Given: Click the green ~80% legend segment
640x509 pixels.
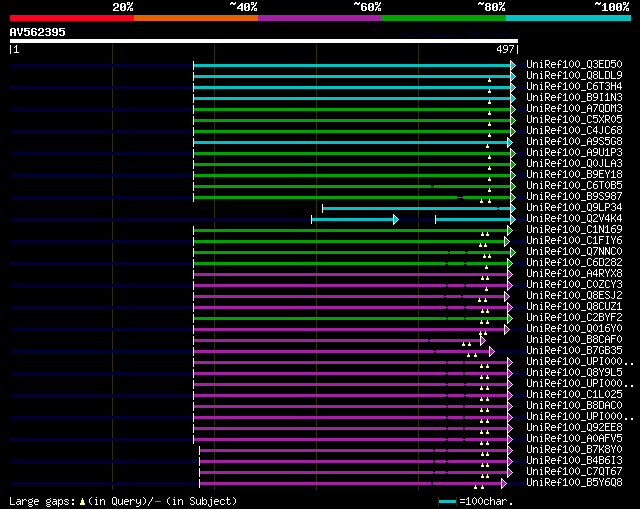Looking at the screenshot, I should tap(444, 18).
